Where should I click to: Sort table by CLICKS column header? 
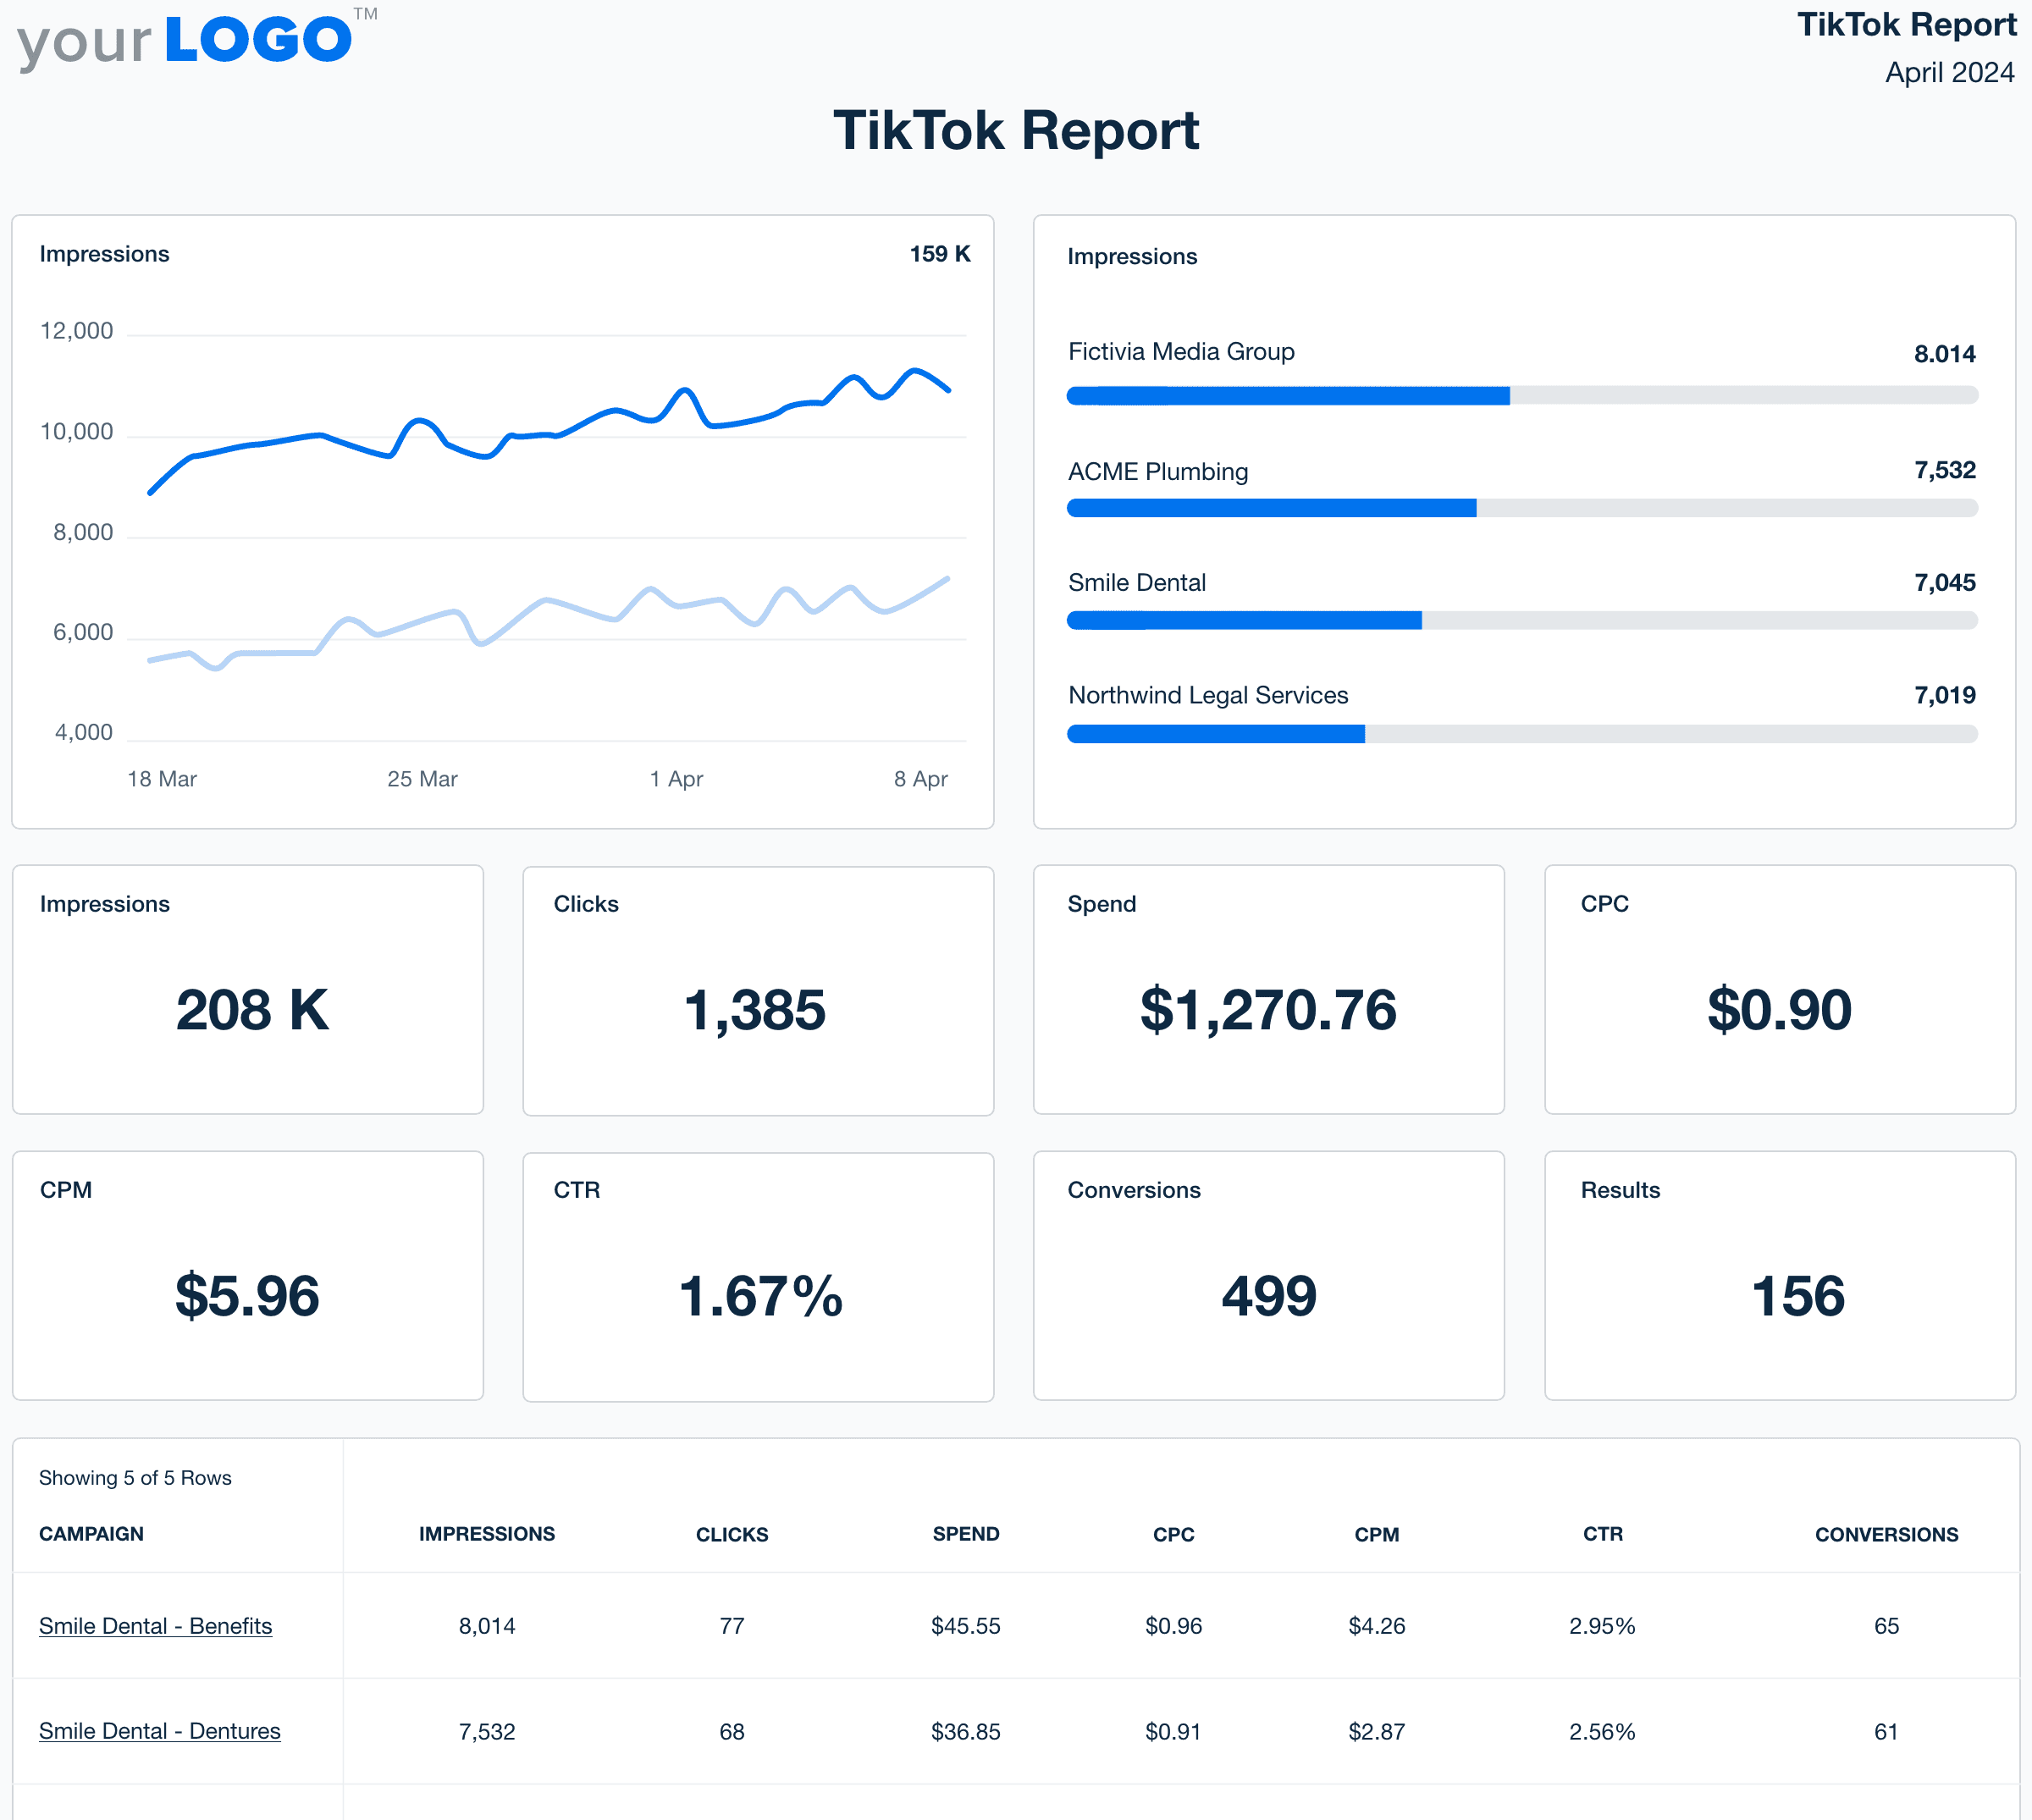tap(731, 1534)
